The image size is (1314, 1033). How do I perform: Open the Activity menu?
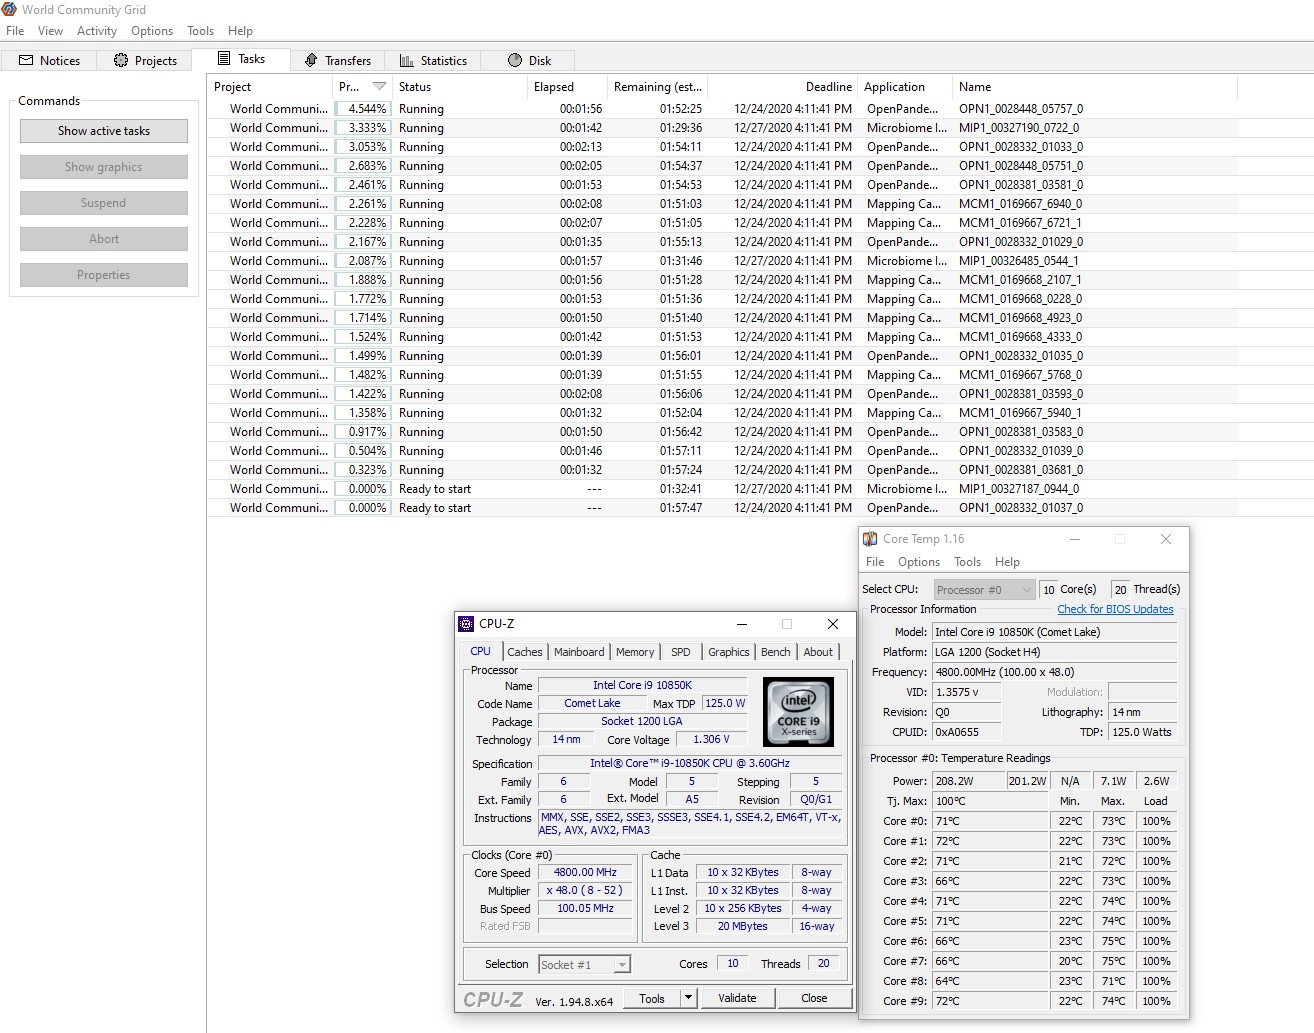[97, 31]
